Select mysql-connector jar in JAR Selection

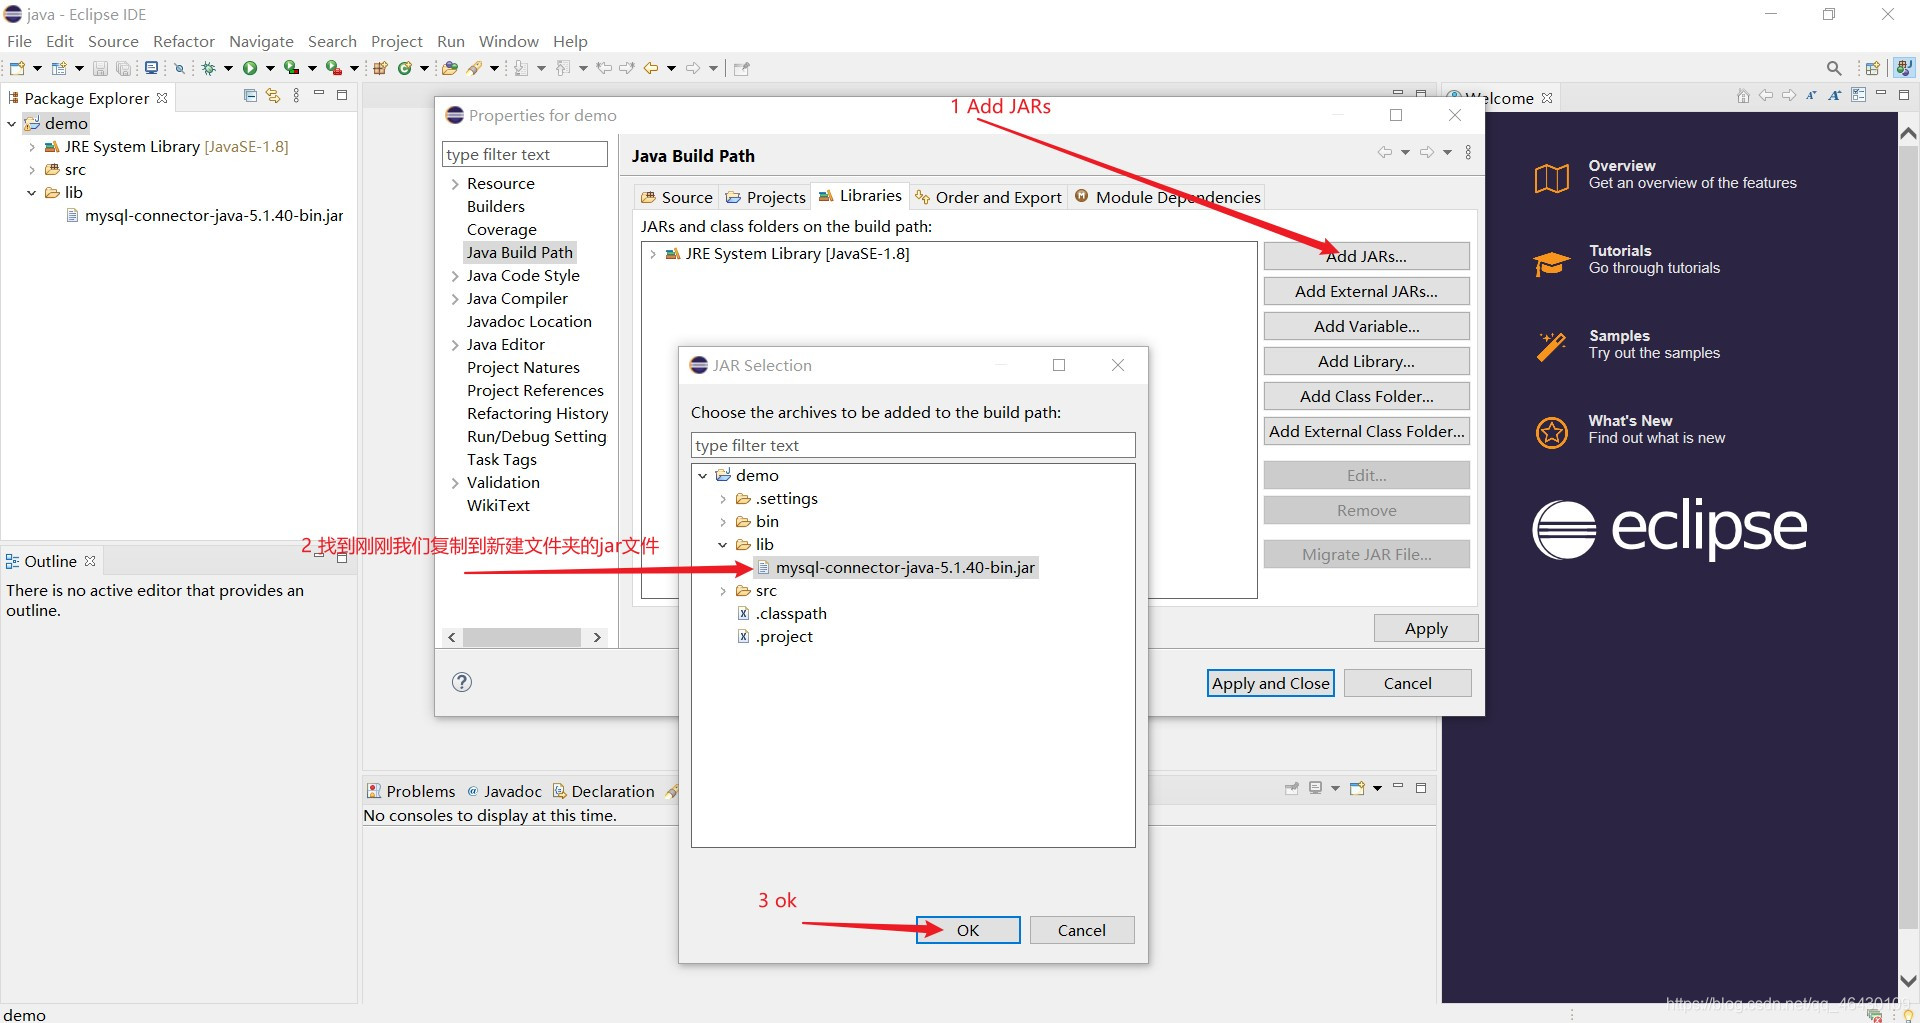click(x=896, y=568)
